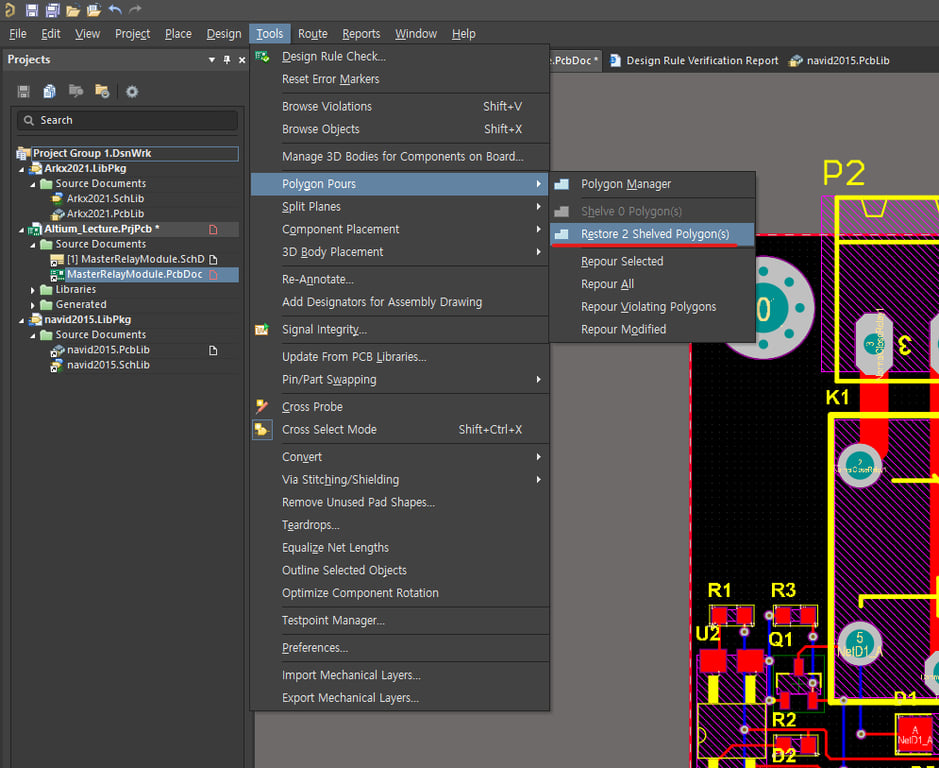Open the Projects panel settings gear

(132, 92)
